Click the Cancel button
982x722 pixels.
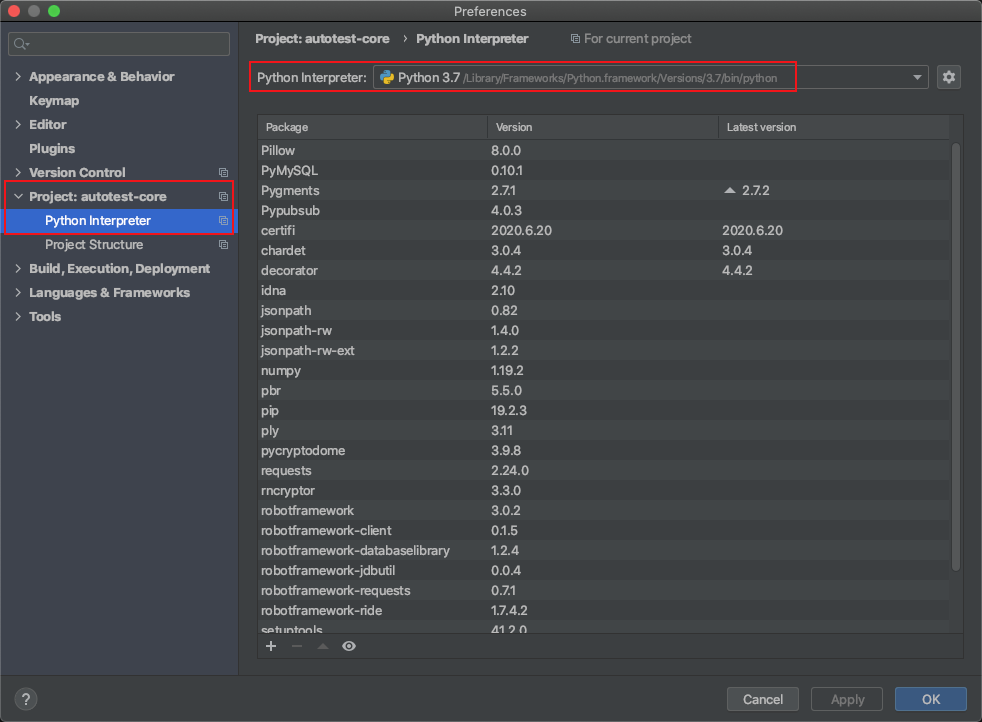tap(763, 699)
